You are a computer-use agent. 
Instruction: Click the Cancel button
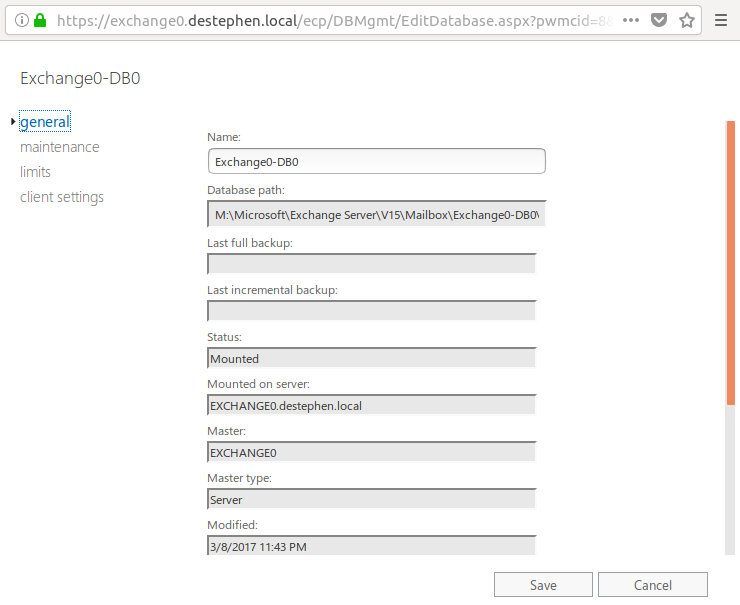[653, 585]
